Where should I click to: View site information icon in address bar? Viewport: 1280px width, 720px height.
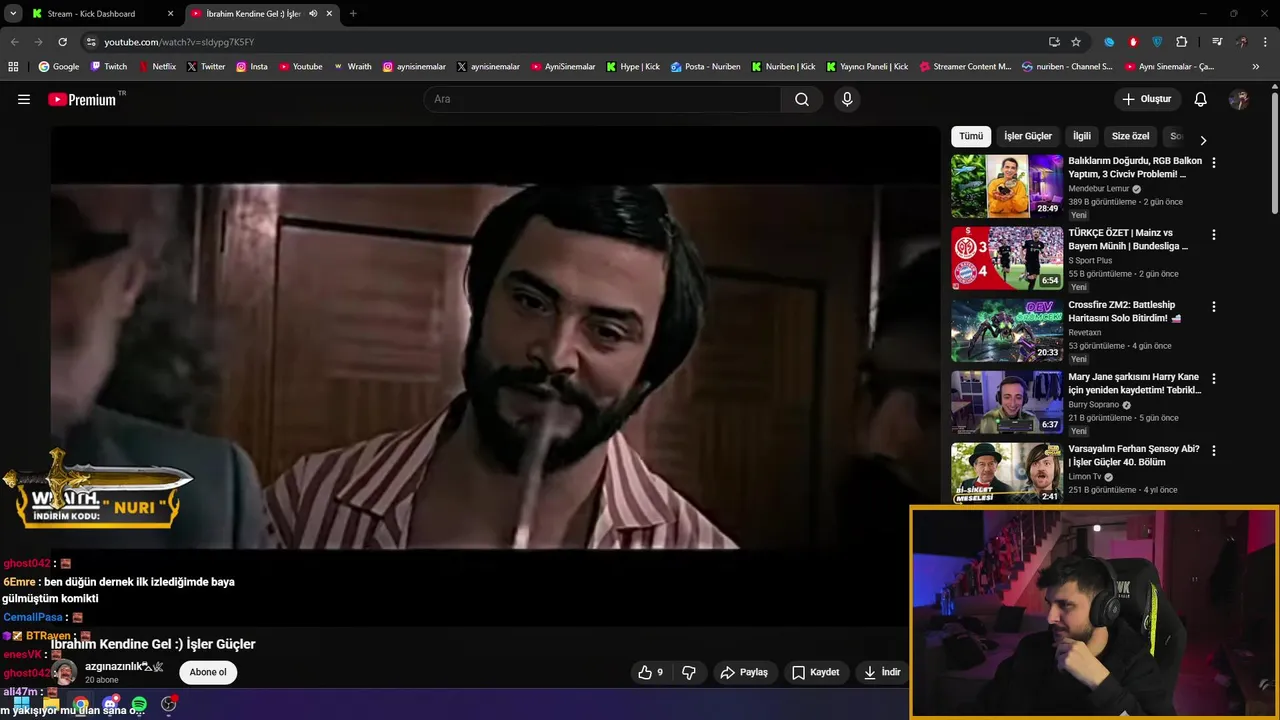[x=91, y=42]
